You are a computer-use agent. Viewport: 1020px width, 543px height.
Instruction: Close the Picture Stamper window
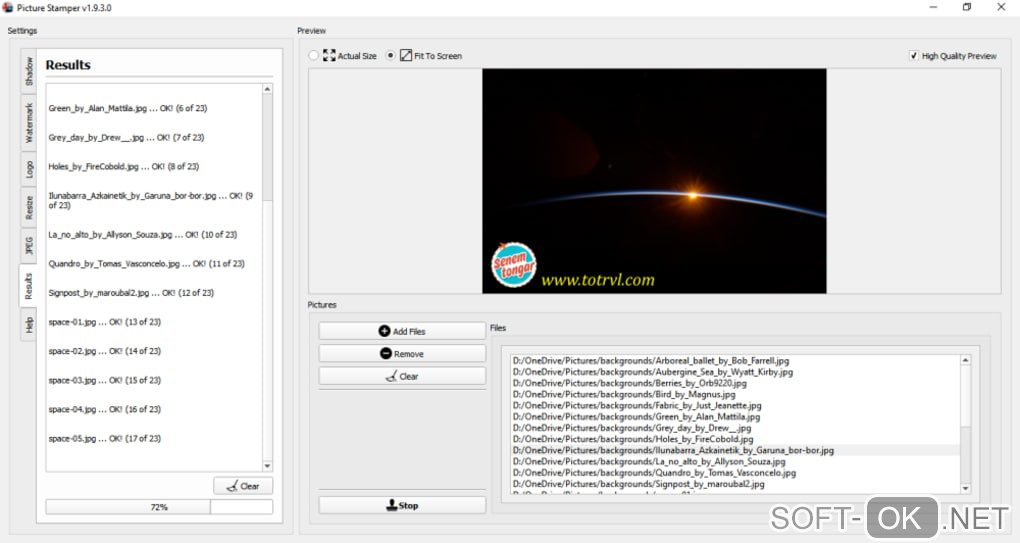(x=1001, y=7)
